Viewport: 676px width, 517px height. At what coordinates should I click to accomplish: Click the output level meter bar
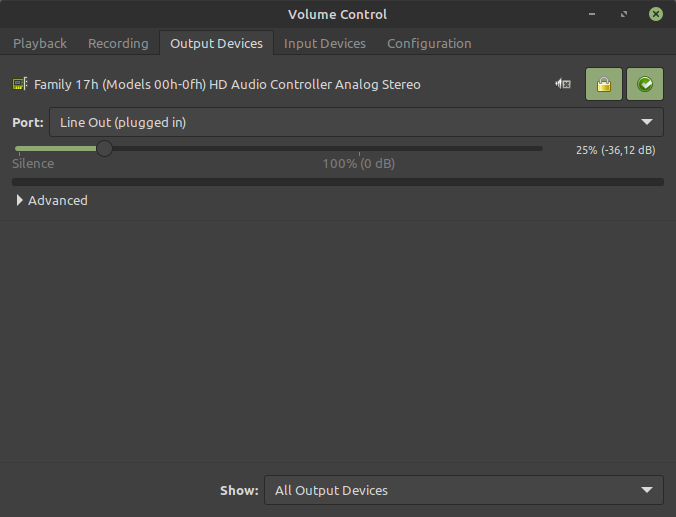337,182
